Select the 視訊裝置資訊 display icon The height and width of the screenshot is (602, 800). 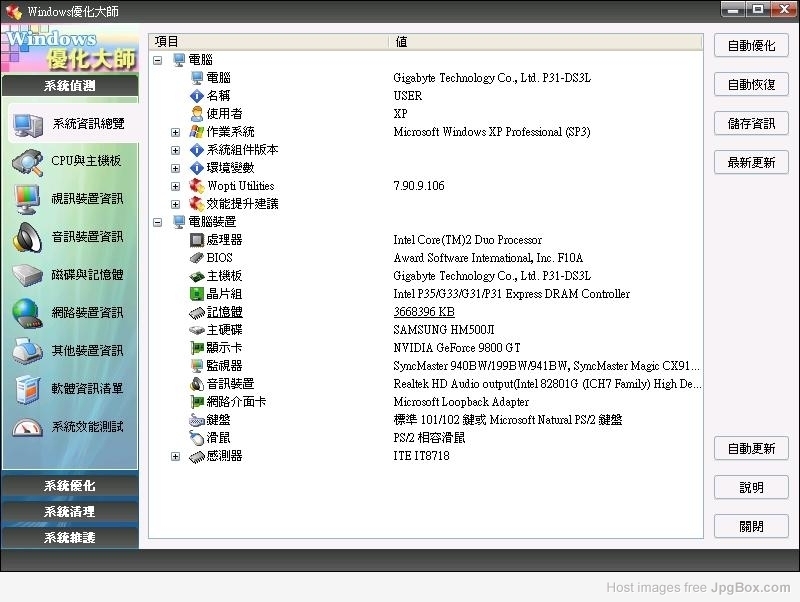(27, 199)
